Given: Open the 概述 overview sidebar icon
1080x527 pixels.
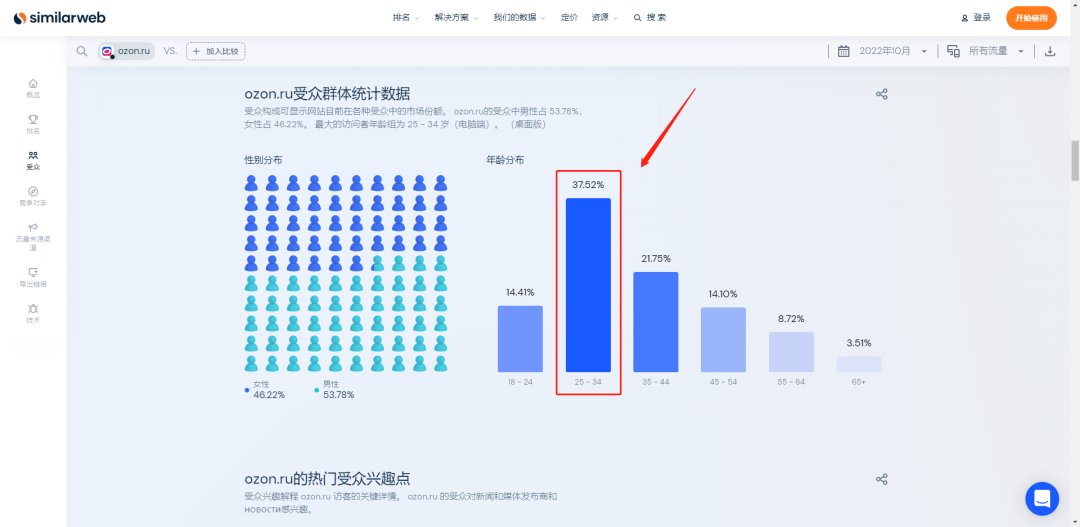Looking at the screenshot, I should (x=33, y=83).
